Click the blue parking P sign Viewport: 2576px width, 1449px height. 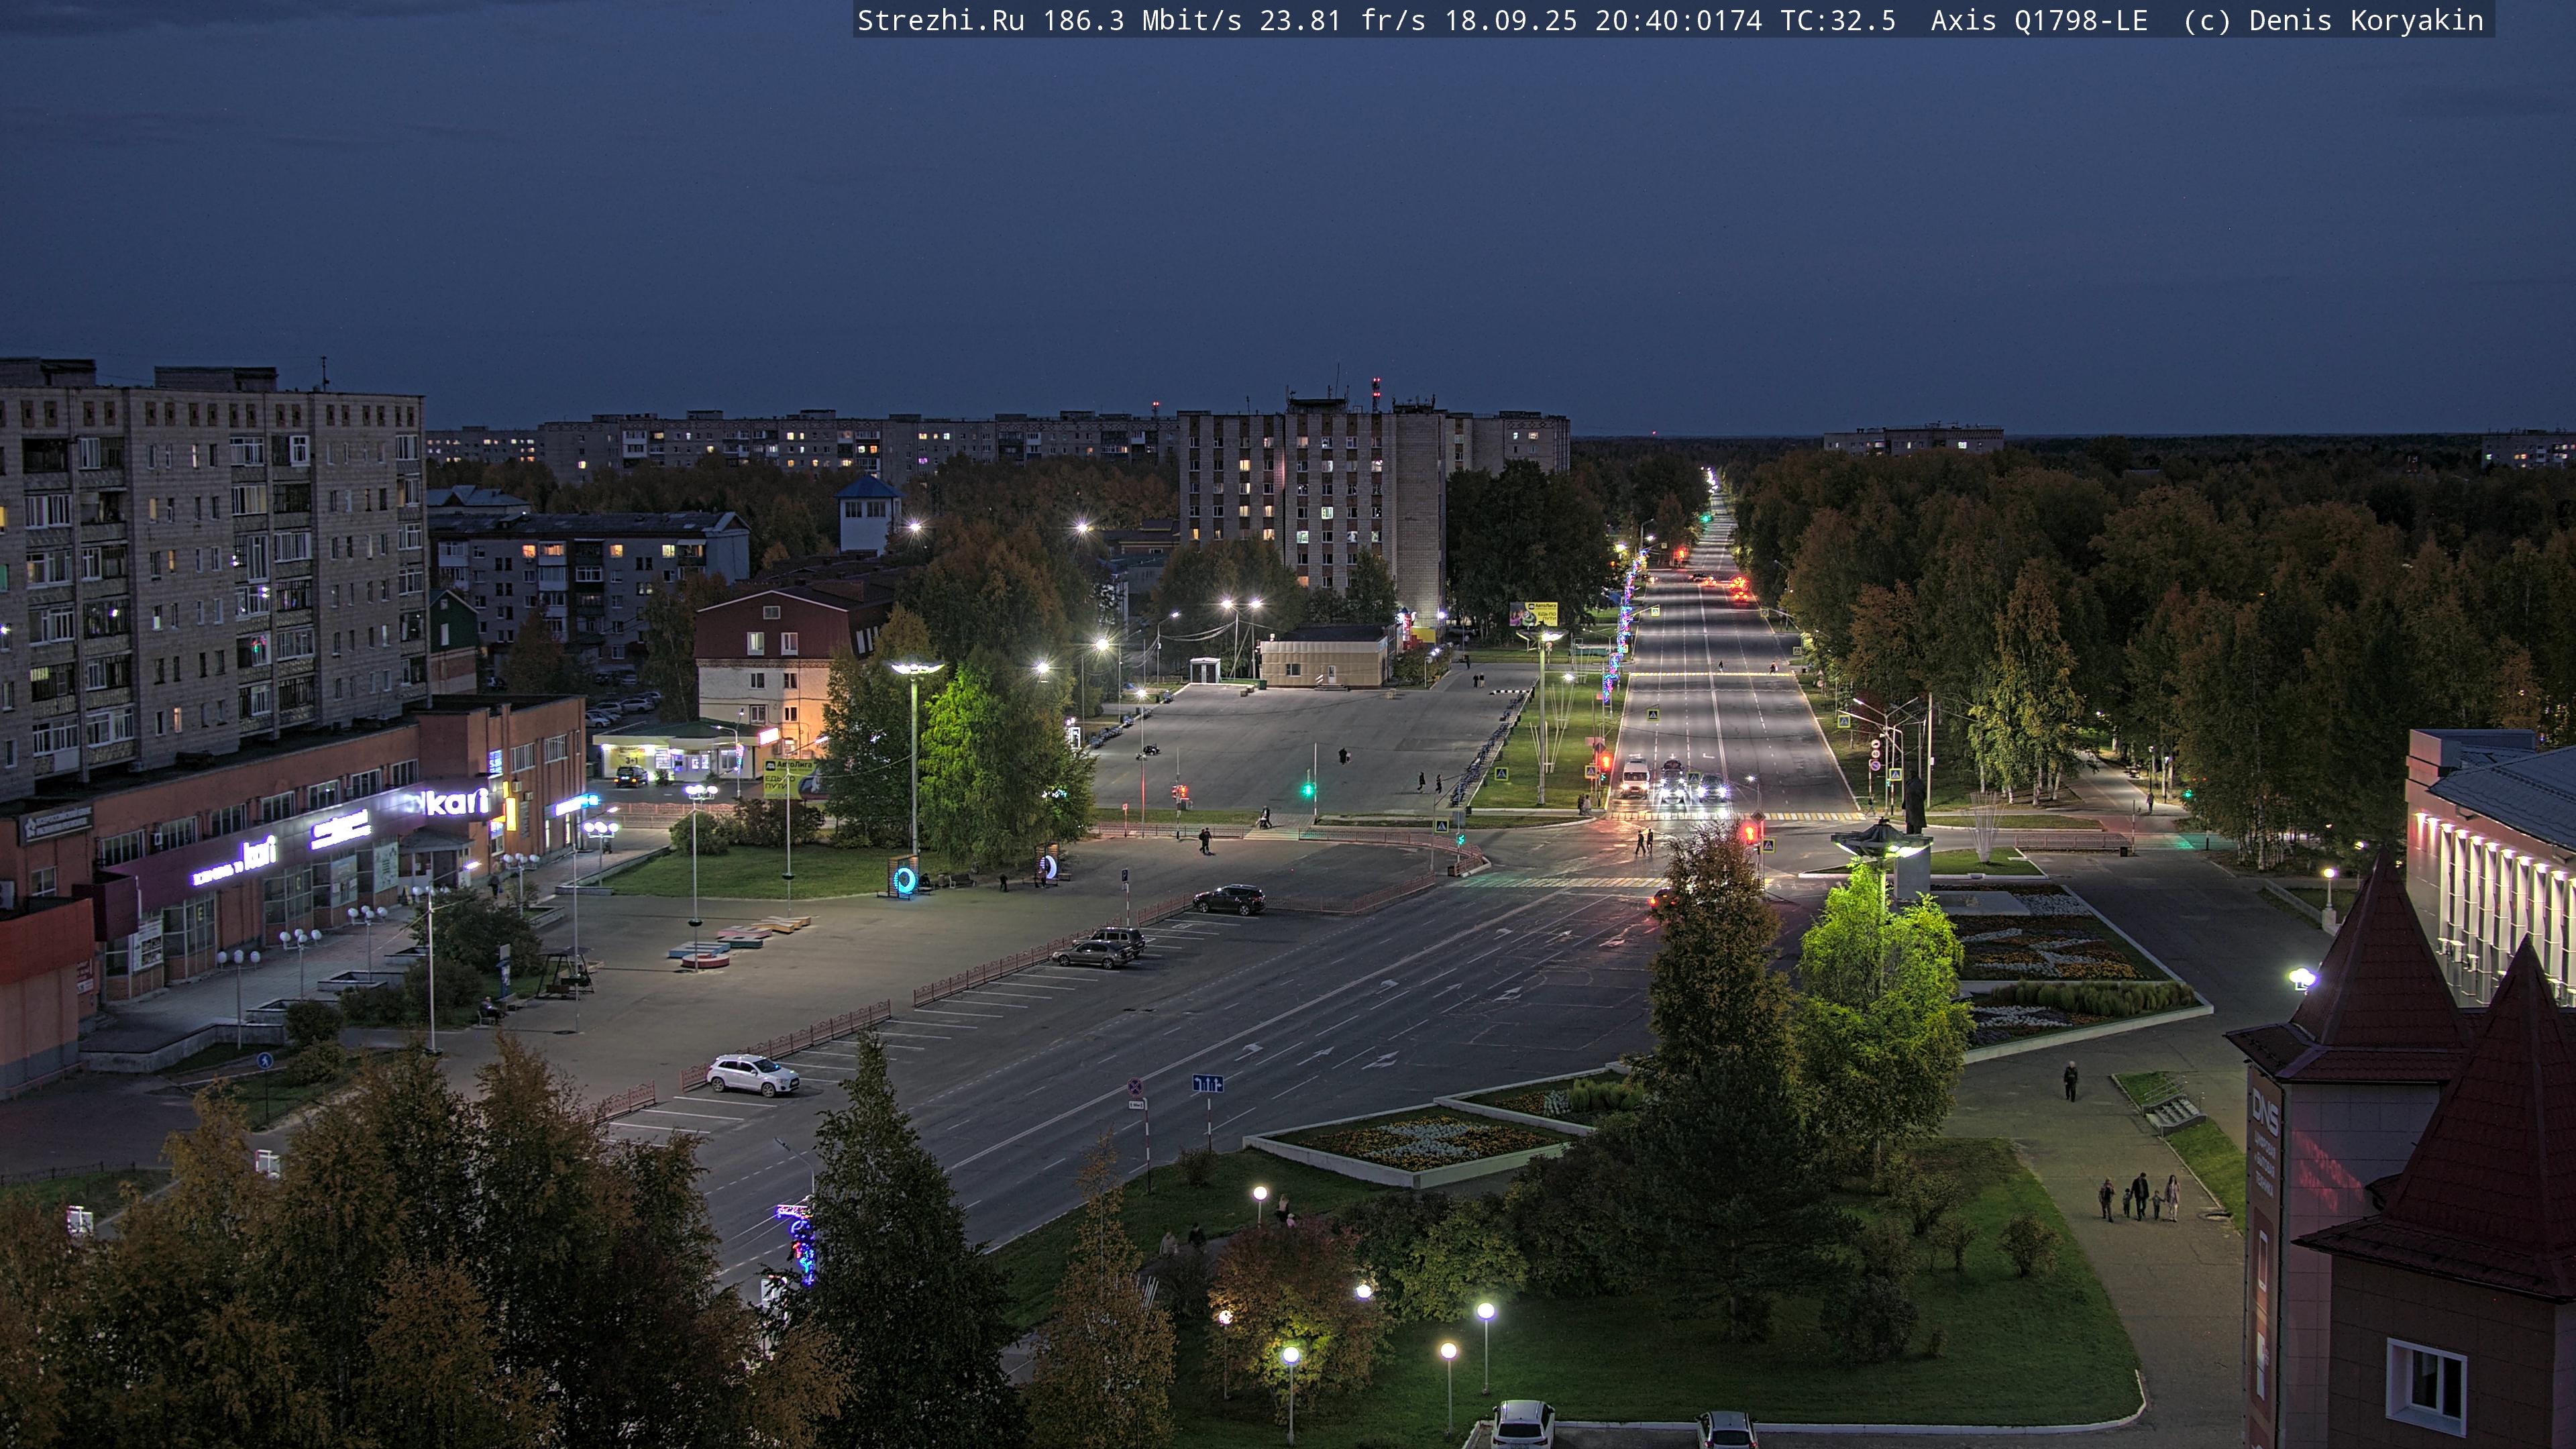pyautogui.click(x=1125, y=876)
